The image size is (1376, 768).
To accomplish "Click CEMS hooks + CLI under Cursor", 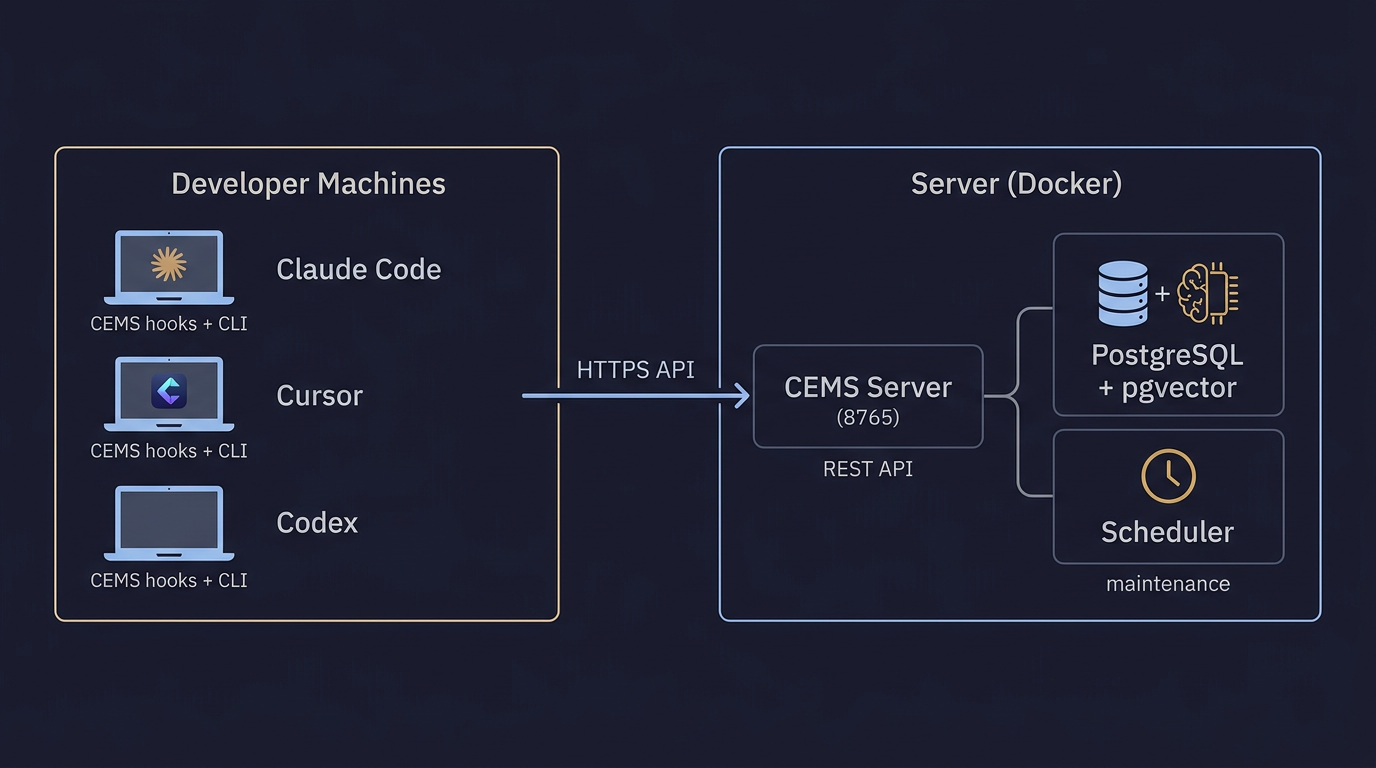I will 169,451.
